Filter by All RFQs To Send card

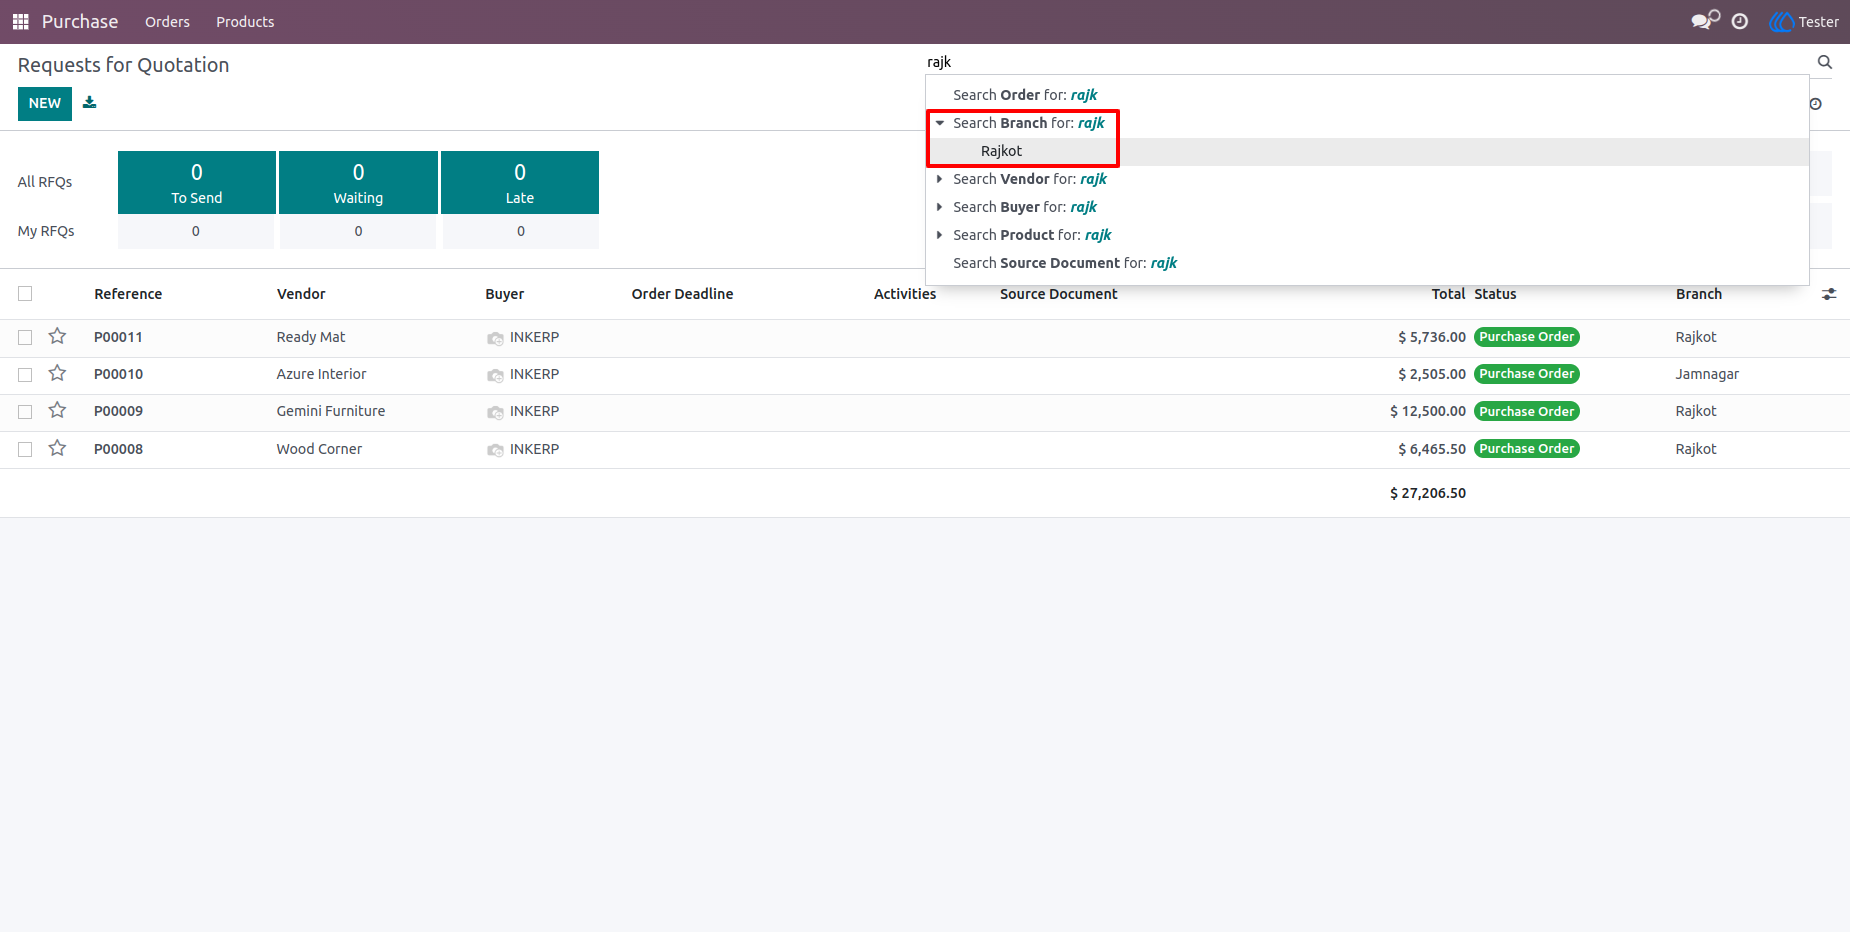[197, 182]
